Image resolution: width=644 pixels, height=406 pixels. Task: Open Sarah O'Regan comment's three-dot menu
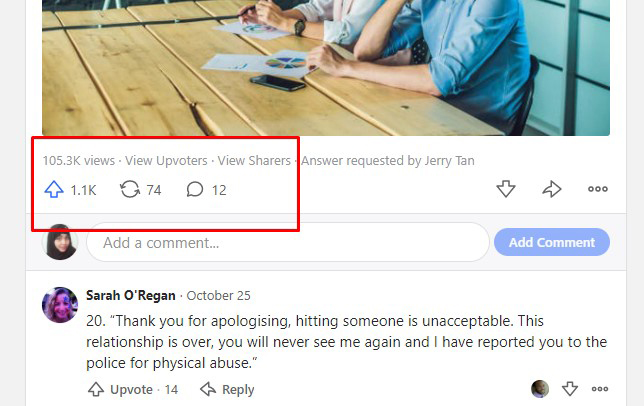tap(600, 389)
